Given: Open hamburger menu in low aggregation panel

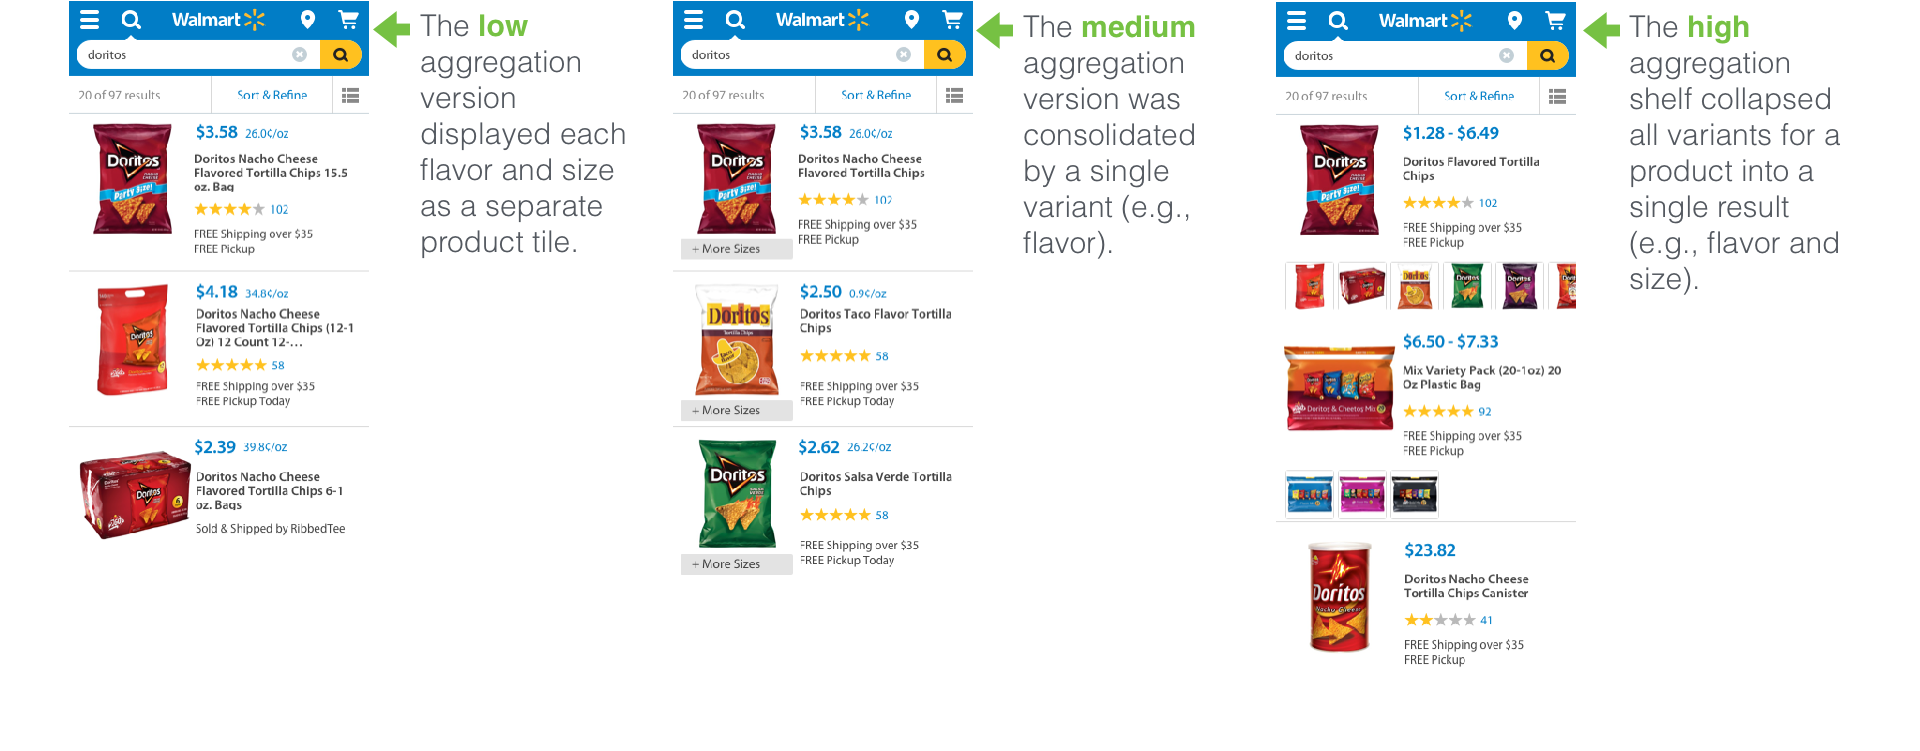Looking at the screenshot, I should point(90,20).
